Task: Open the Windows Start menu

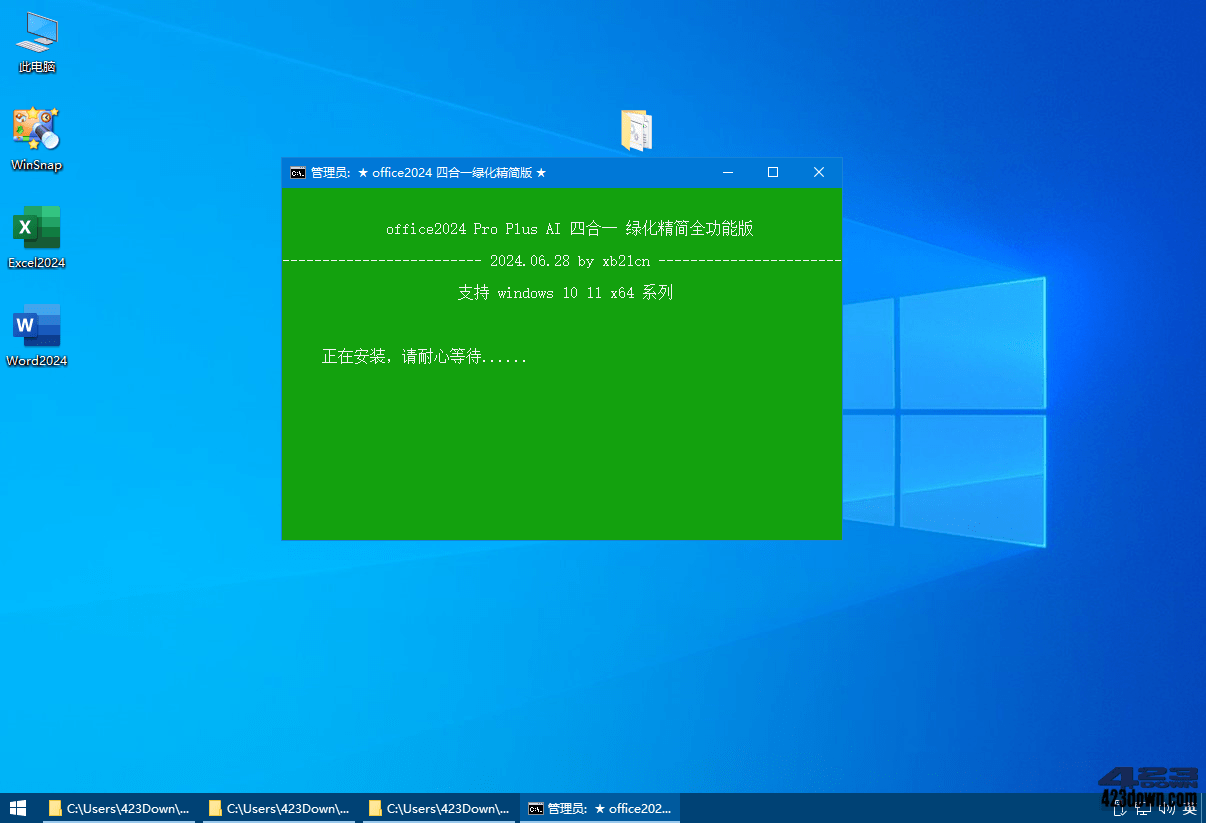Action: coord(17,808)
